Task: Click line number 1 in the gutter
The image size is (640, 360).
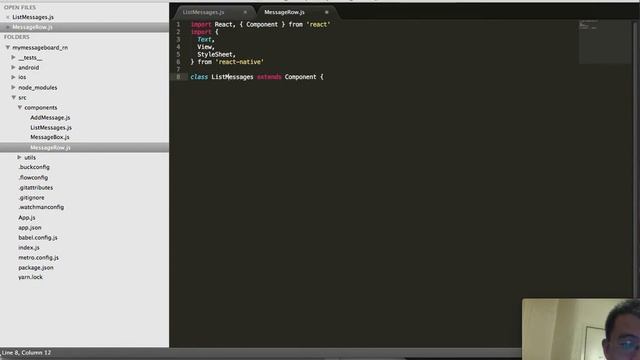Action: point(178,24)
